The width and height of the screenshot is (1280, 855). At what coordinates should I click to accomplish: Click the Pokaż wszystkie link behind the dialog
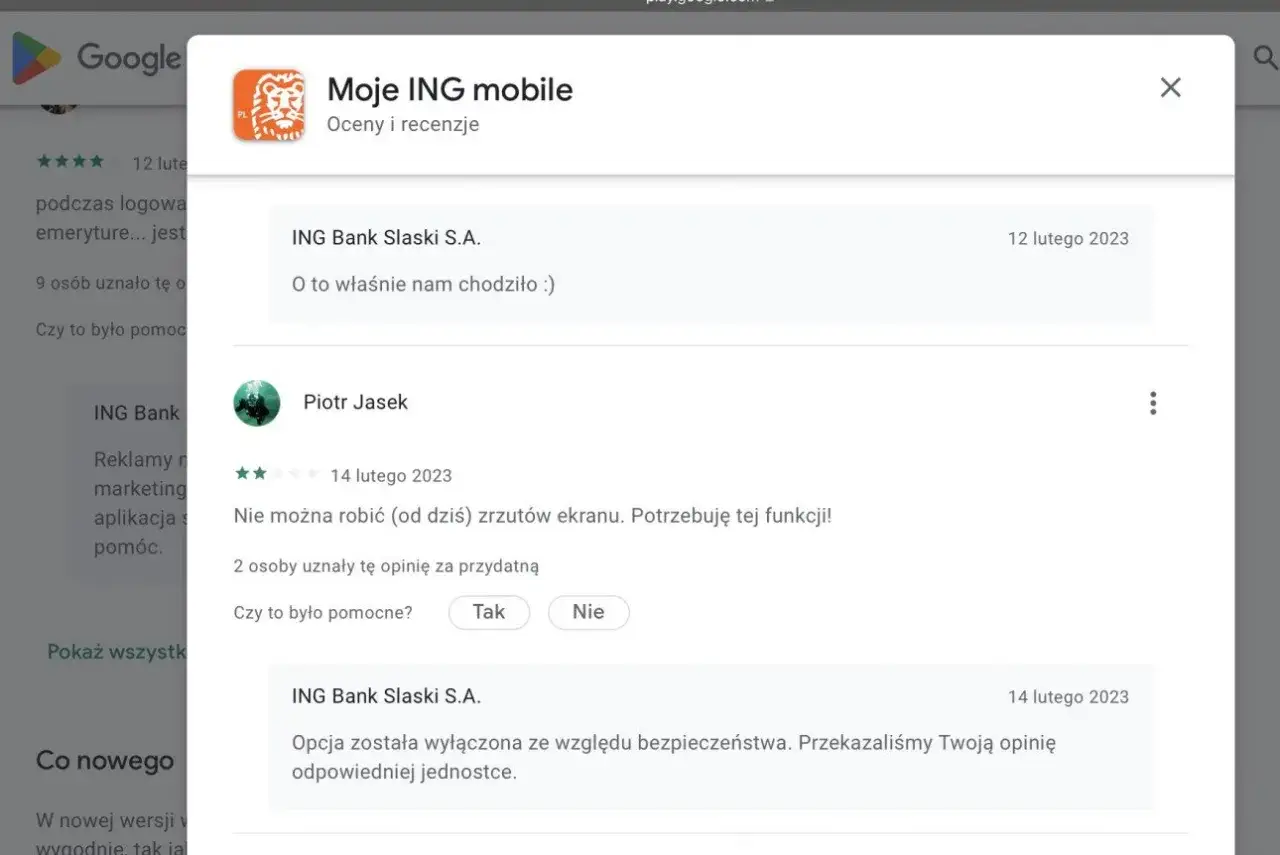tap(116, 652)
